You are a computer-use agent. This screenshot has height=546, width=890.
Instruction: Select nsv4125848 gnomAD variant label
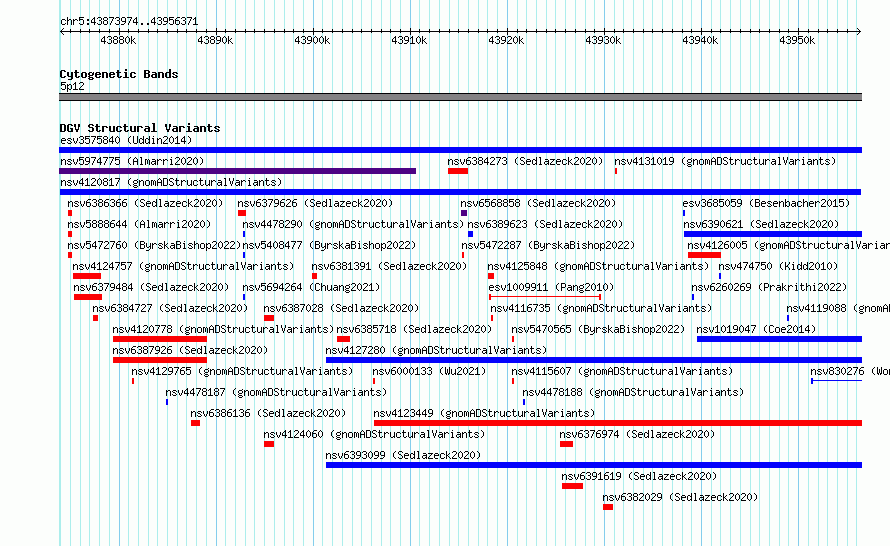pyautogui.click(x=598, y=266)
